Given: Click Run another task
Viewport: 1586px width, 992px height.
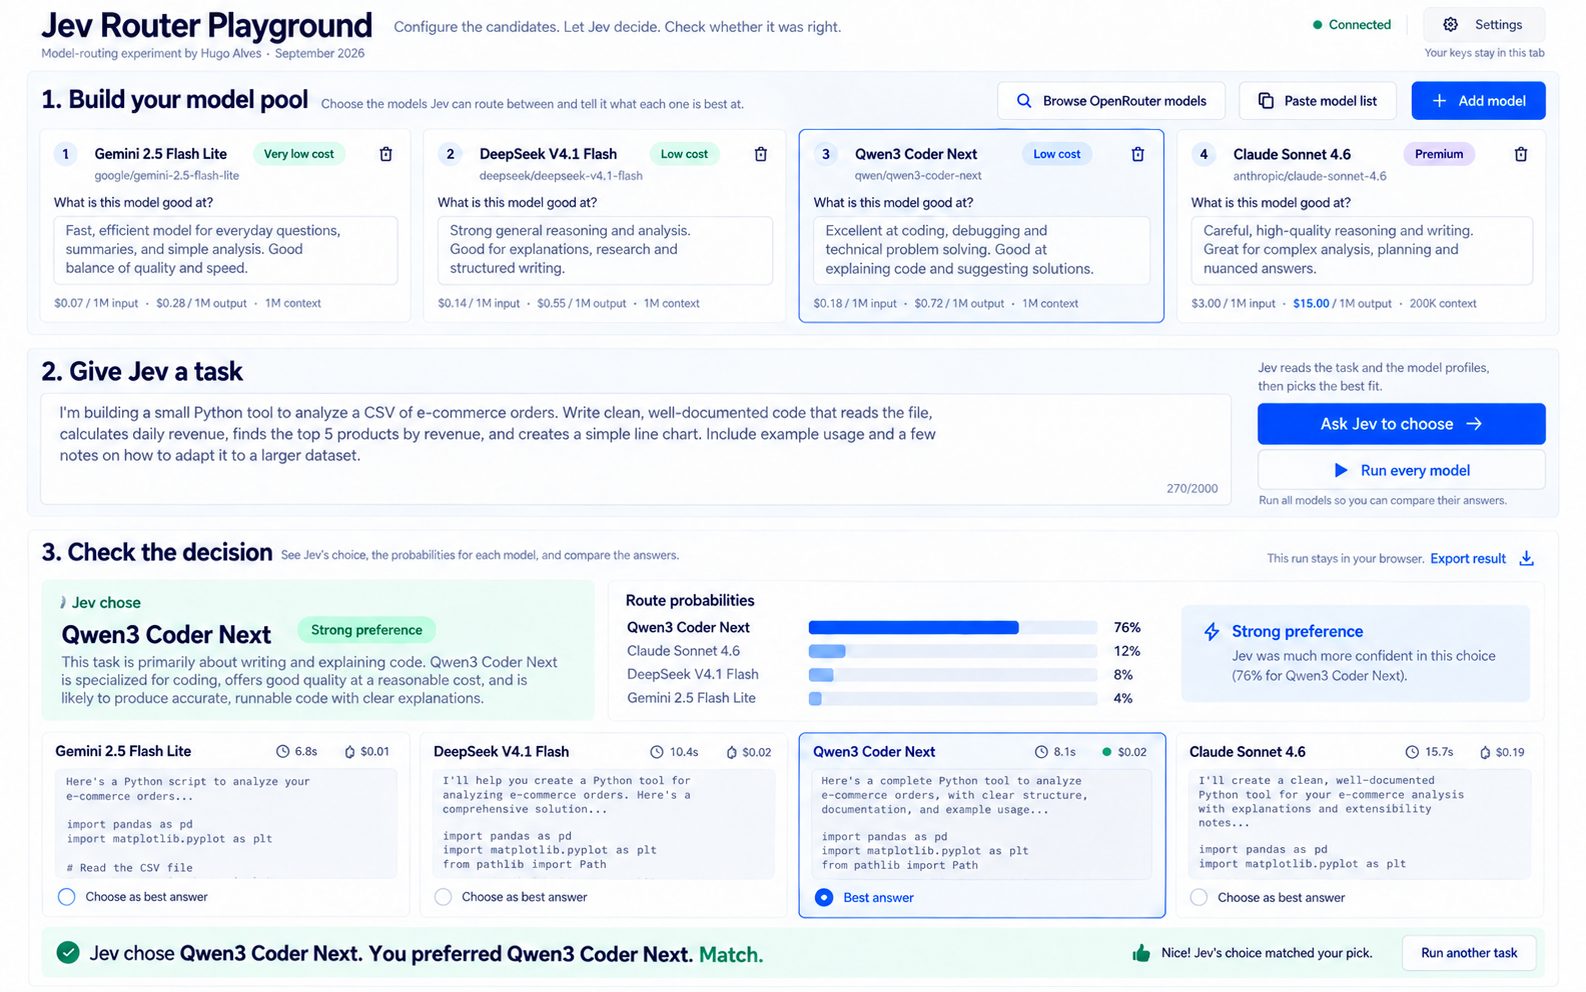Looking at the screenshot, I should [1469, 953].
